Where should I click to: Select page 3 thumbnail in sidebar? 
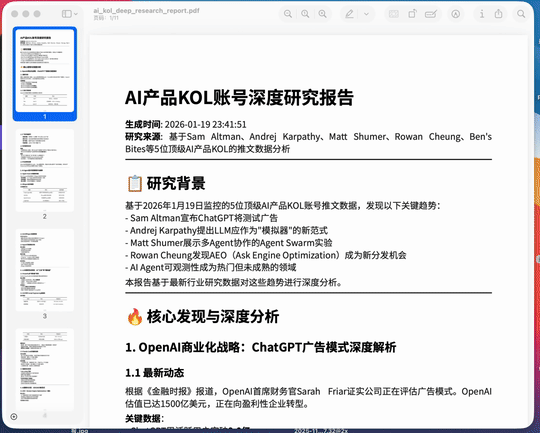(x=45, y=270)
